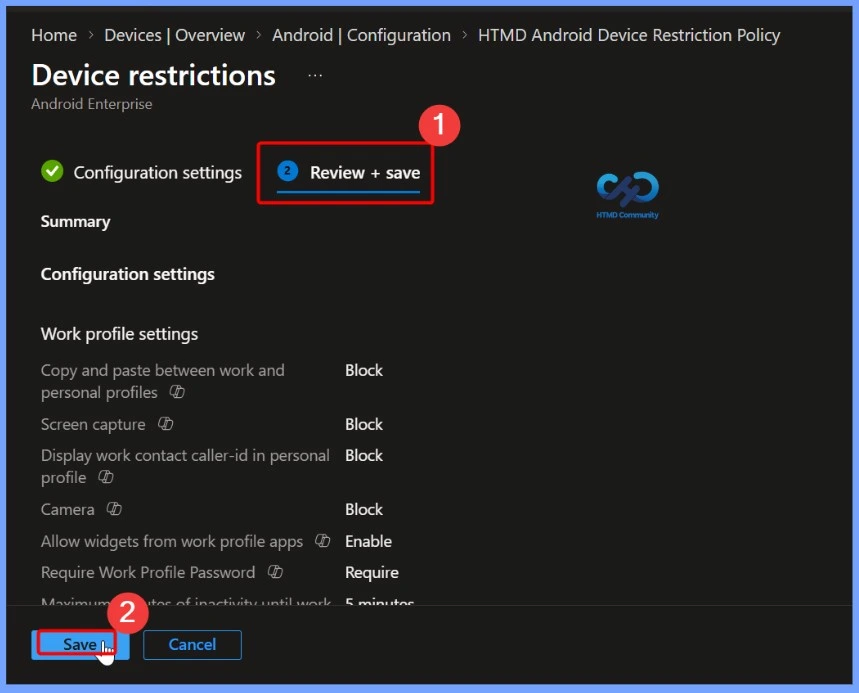Open the Home breadcrumb link
This screenshot has height=693, width=859.
(54, 35)
